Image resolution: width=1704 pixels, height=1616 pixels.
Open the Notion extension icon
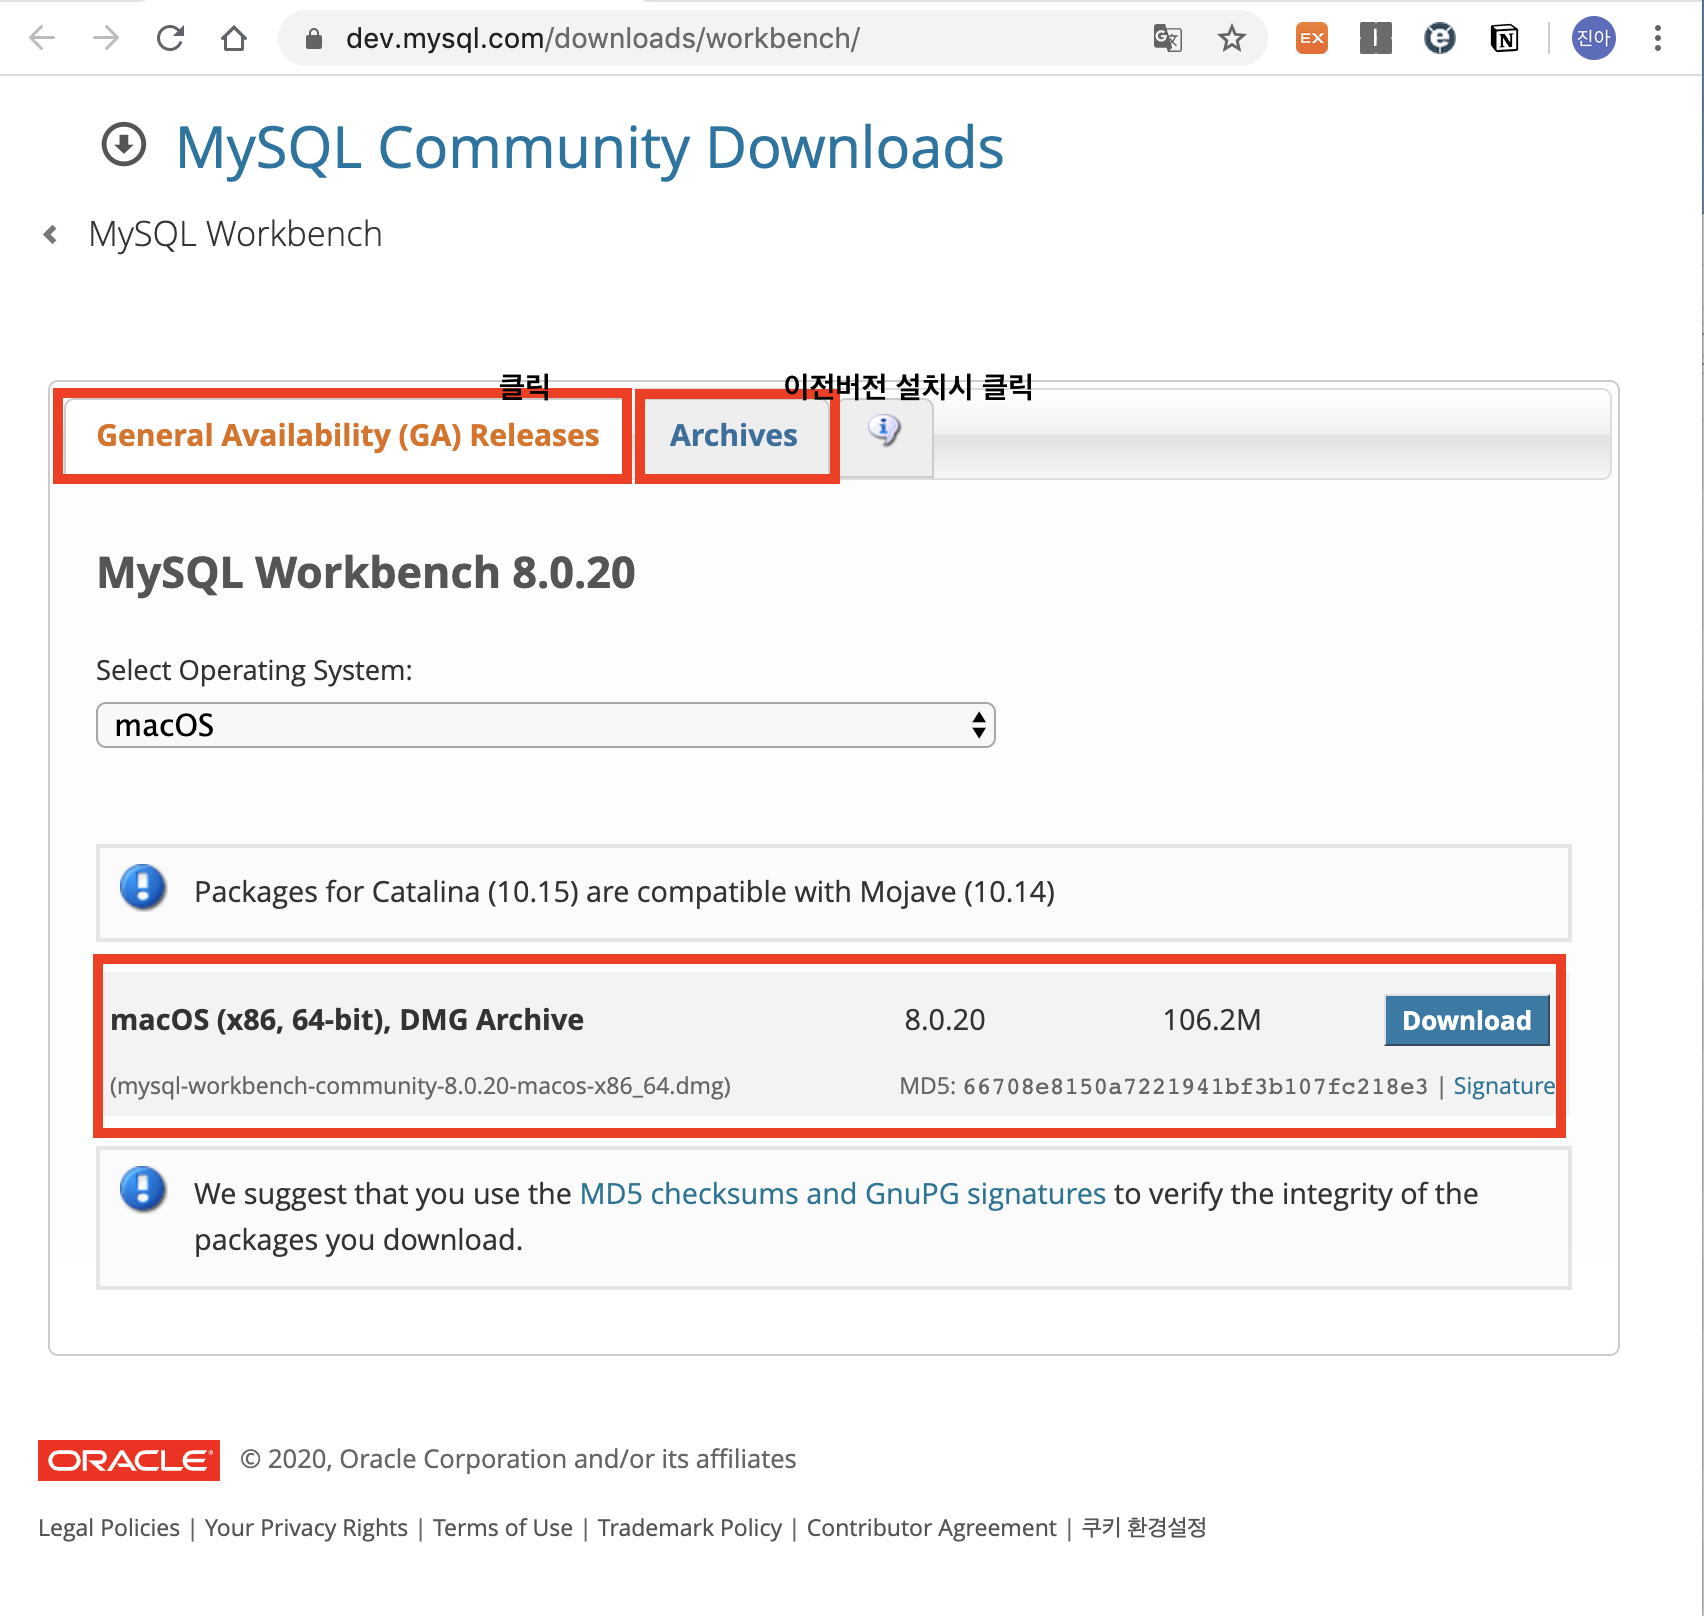[1504, 39]
